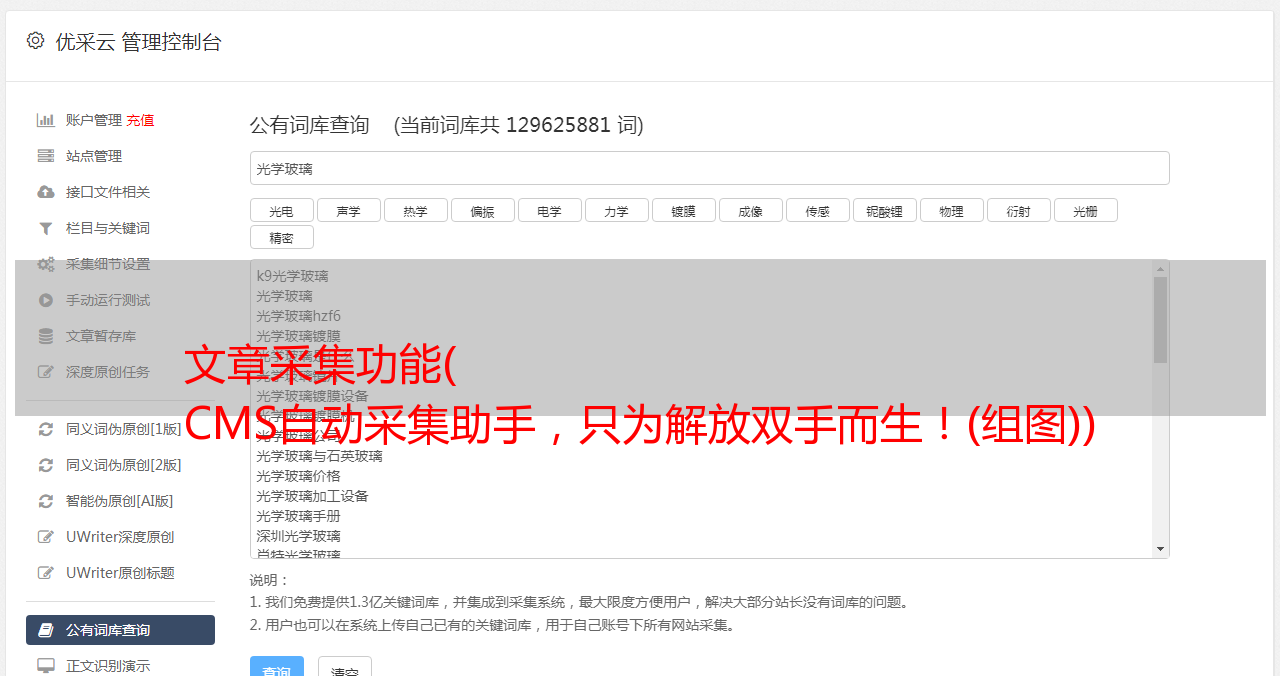Click the play icon for 手动运行测试
This screenshot has height=676, width=1280.
pyautogui.click(x=45, y=300)
